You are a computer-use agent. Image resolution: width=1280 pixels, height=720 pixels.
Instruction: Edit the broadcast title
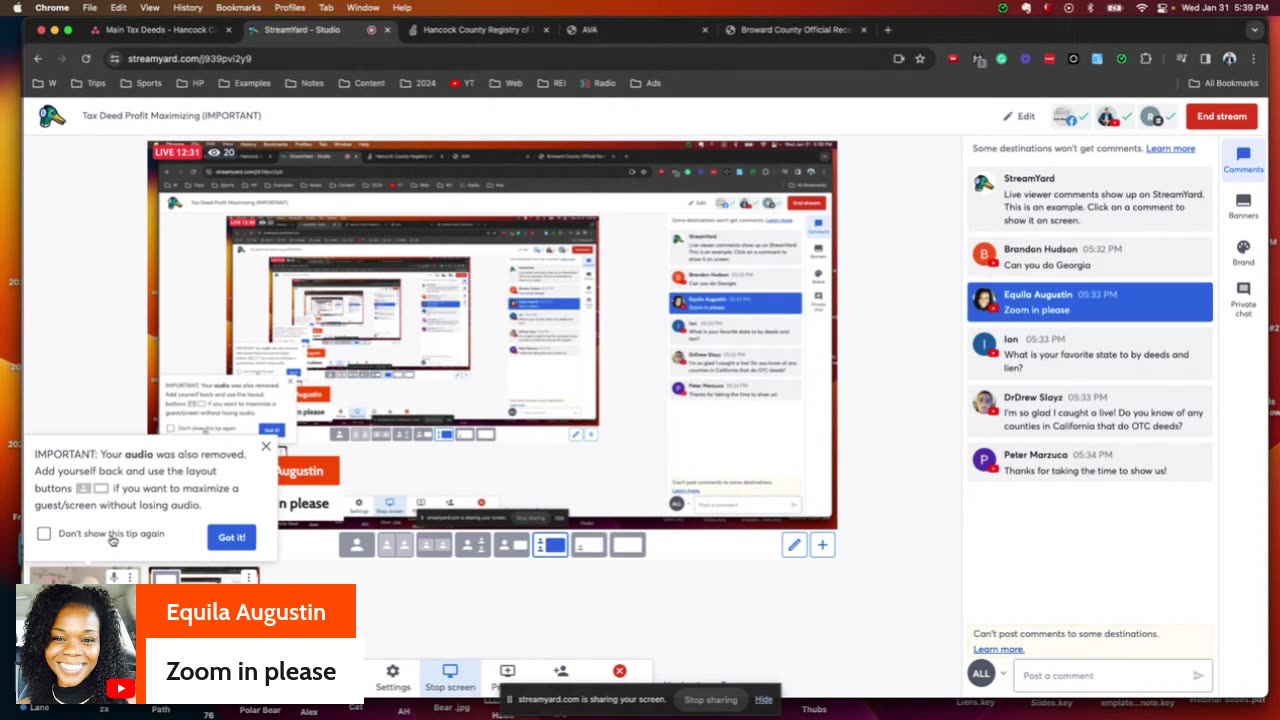1019,116
